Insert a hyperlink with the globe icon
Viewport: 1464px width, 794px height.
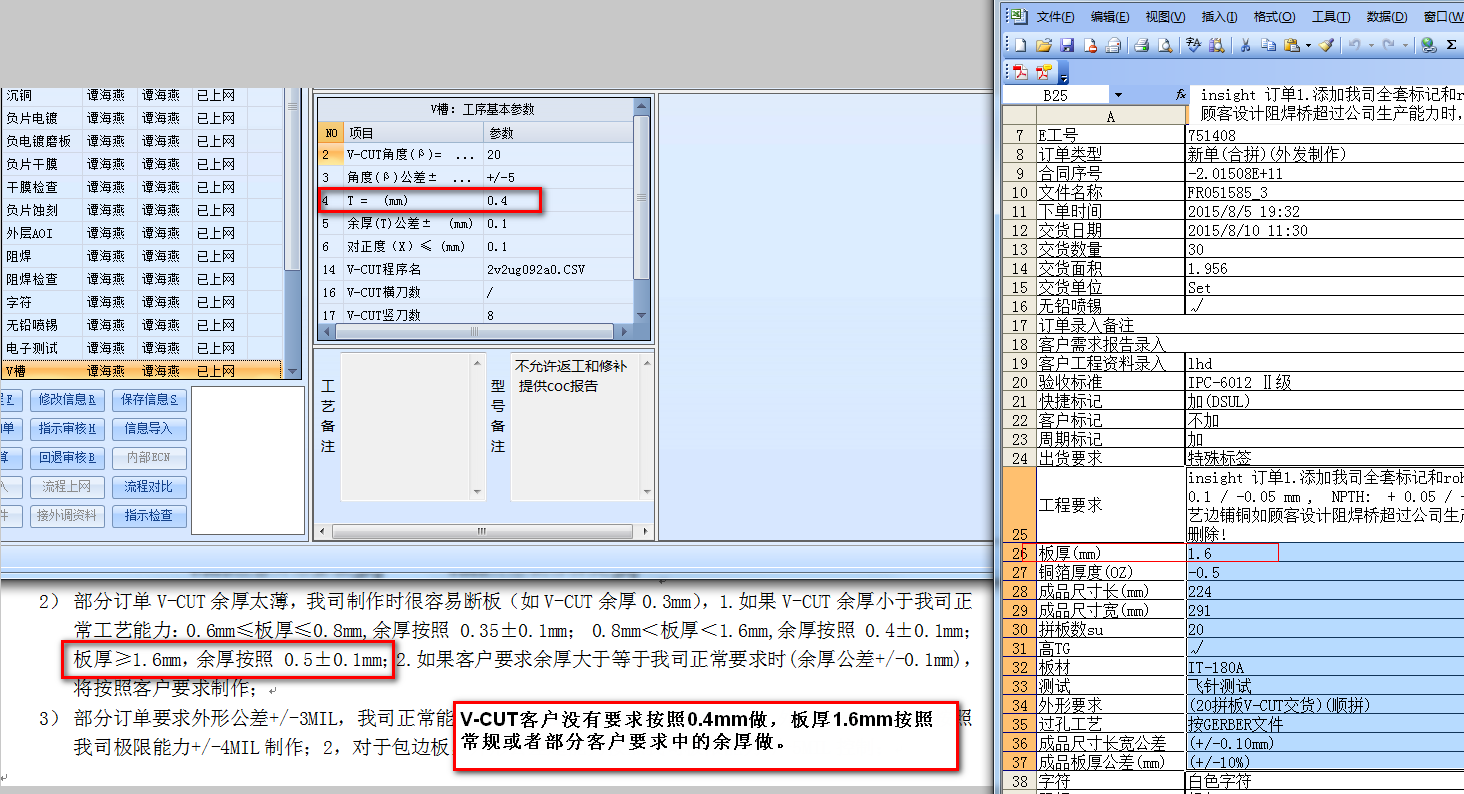1429,45
